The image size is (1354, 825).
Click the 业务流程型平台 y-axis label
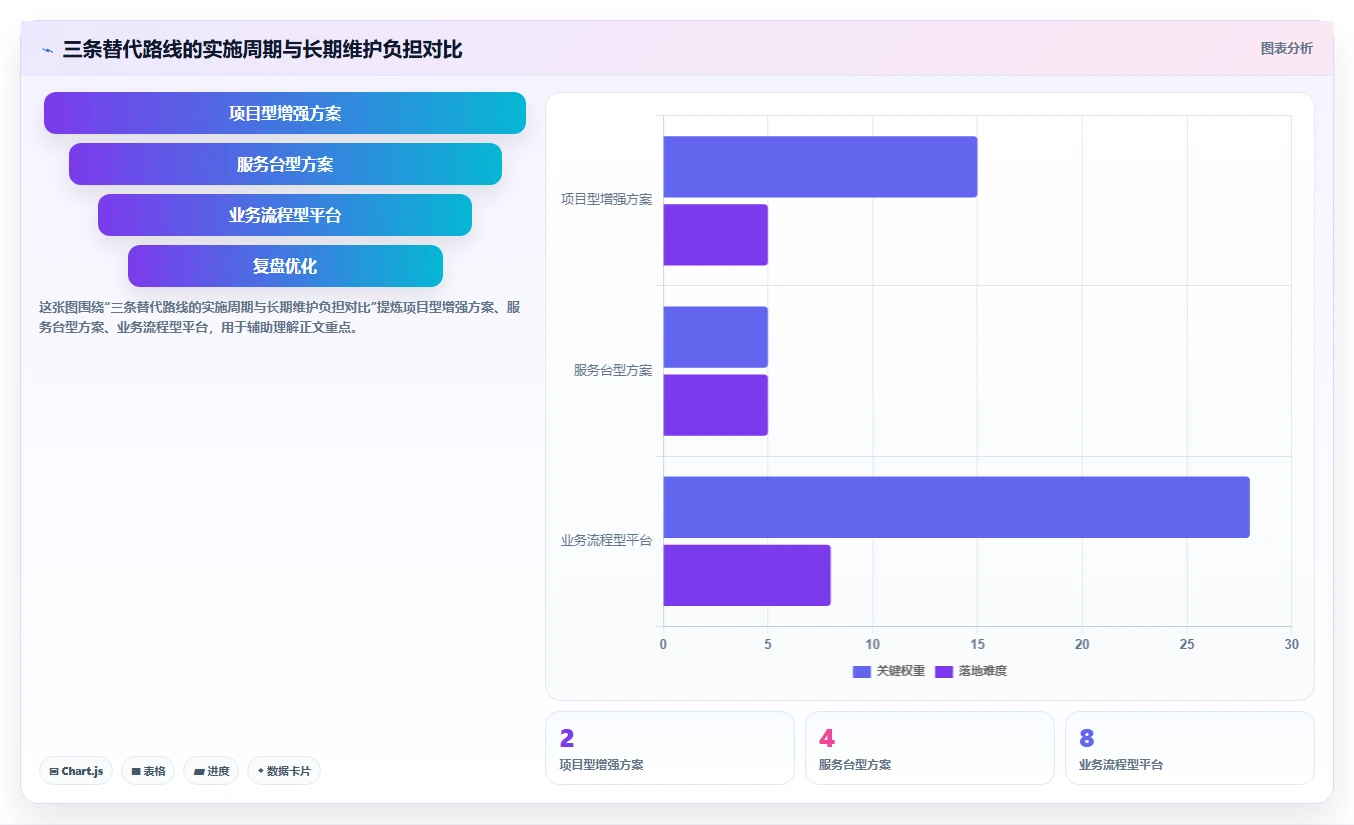(x=606, y=541)
